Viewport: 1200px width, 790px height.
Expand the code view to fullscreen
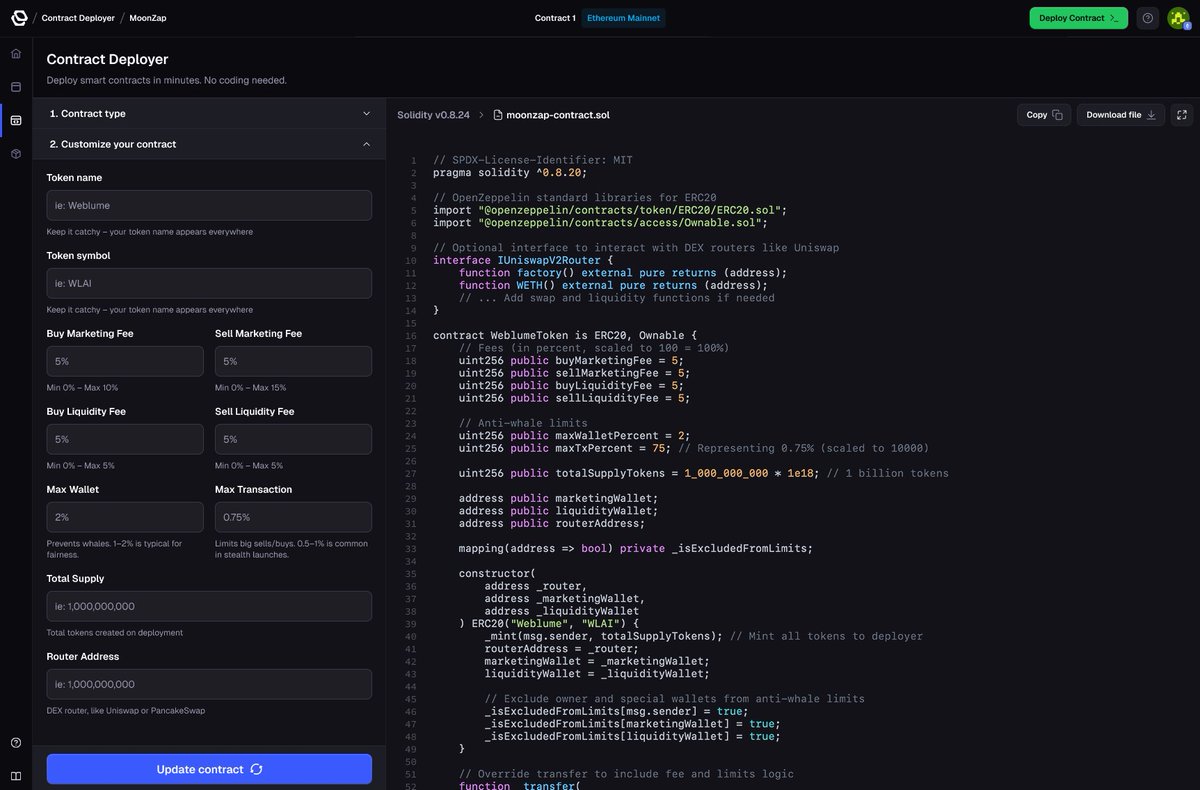pyautogui.click(x=1181, y=115)
